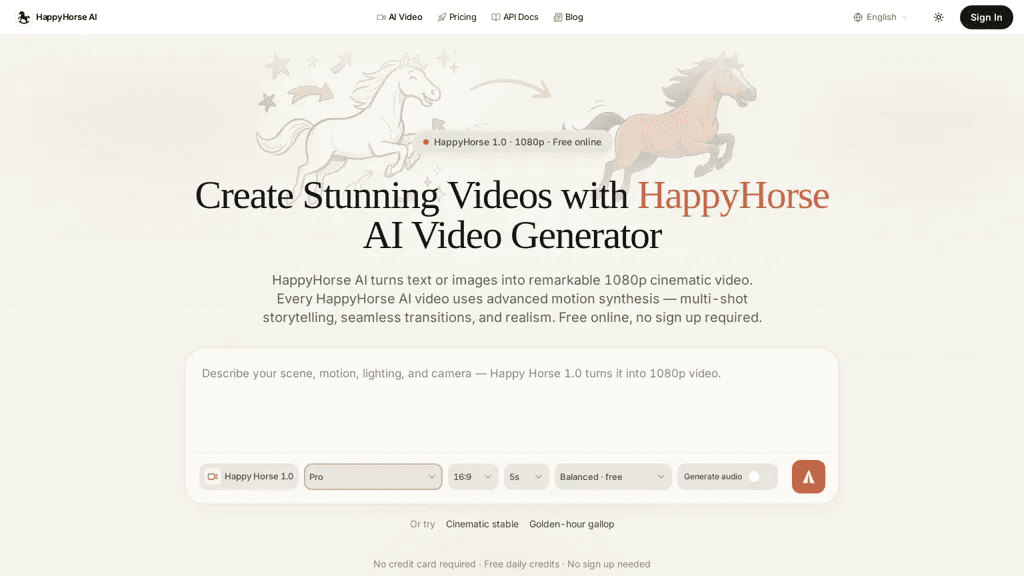Open the 16:9 aspect ratio dropdown
Screen dimensions: 1024x576
473,477
